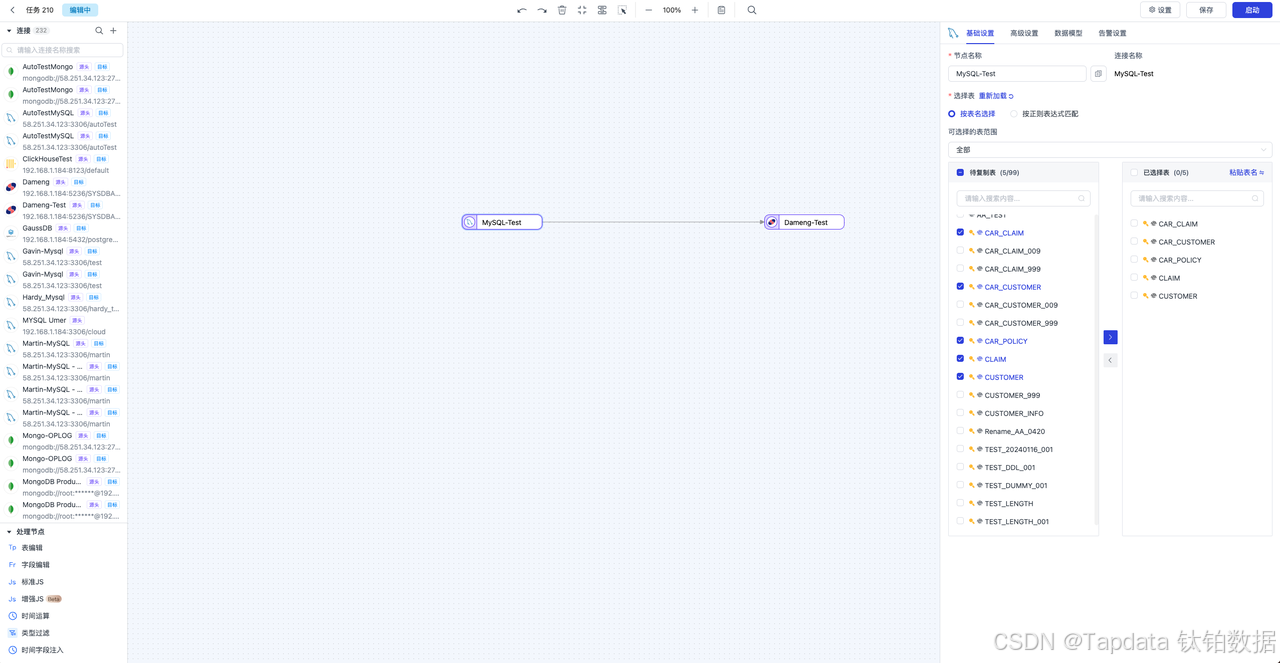
Task: Click the 保存 save button
Action: click(1206, 10)
